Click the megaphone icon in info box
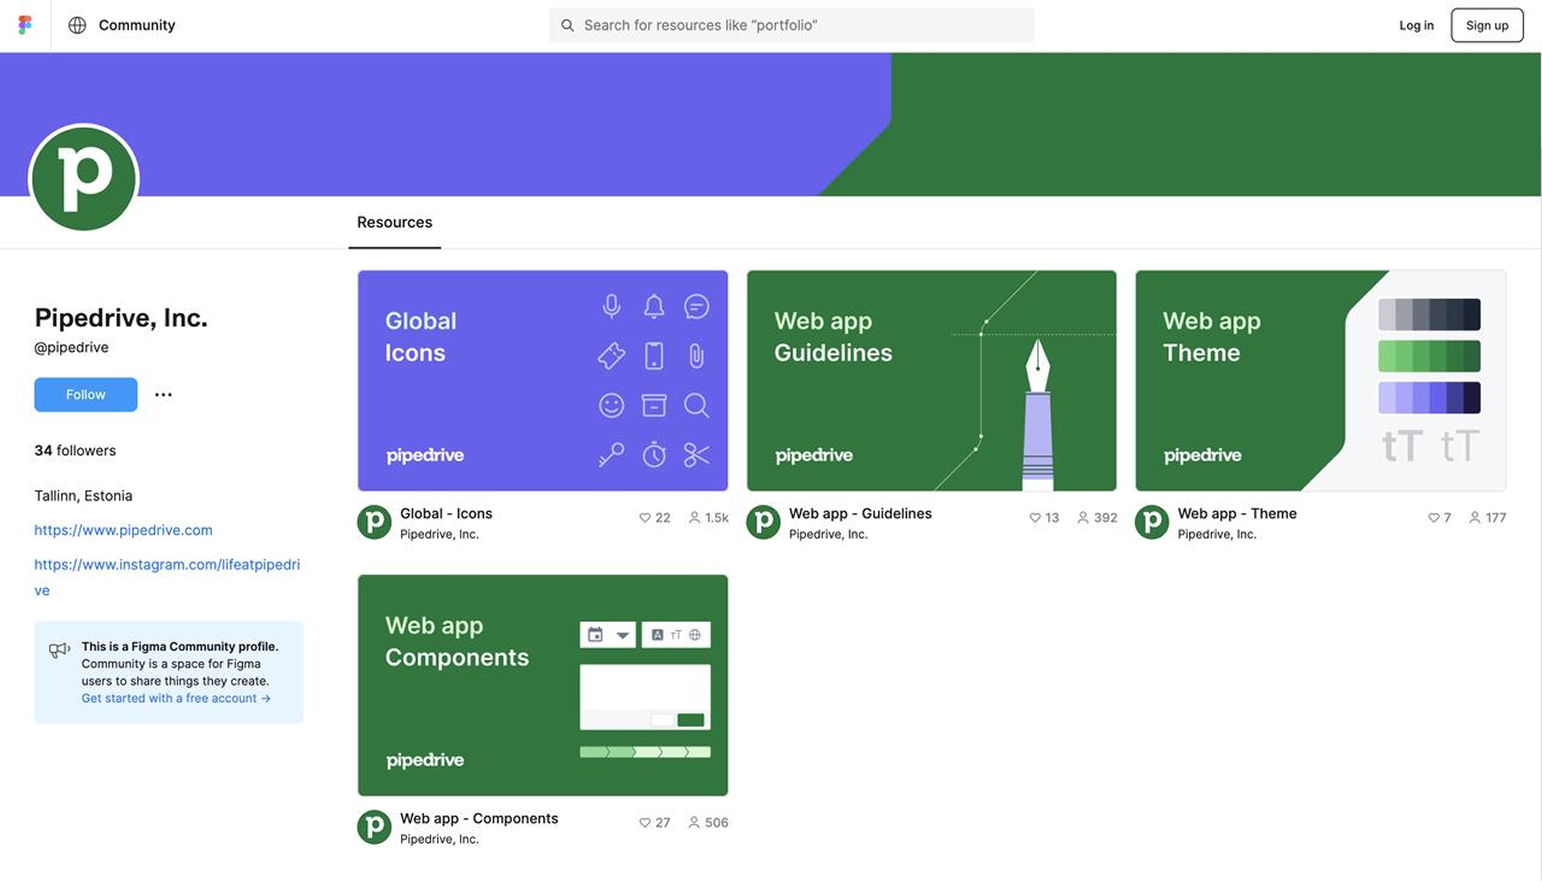The height and width of the screenshot is (882, 1542). tap(59, 650)
